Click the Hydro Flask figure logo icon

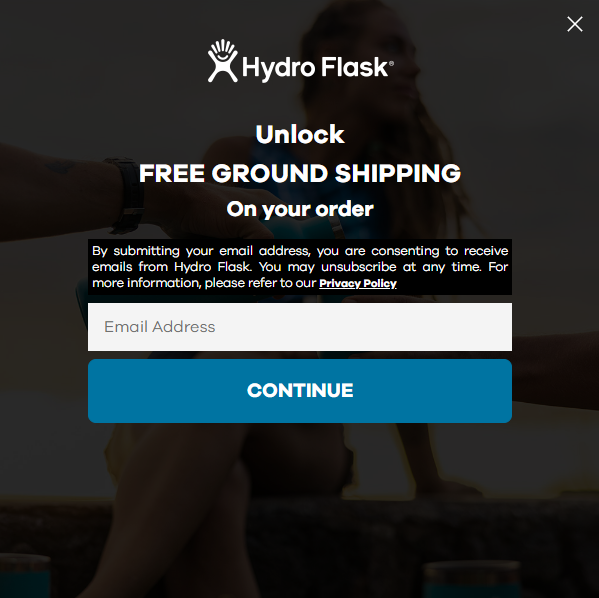(x=223, y=61)
